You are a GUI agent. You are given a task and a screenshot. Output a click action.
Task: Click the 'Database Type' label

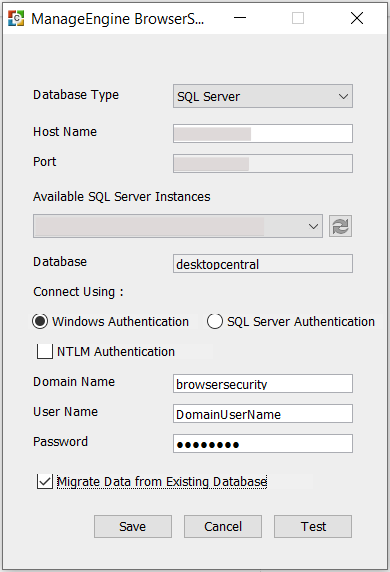76,95
